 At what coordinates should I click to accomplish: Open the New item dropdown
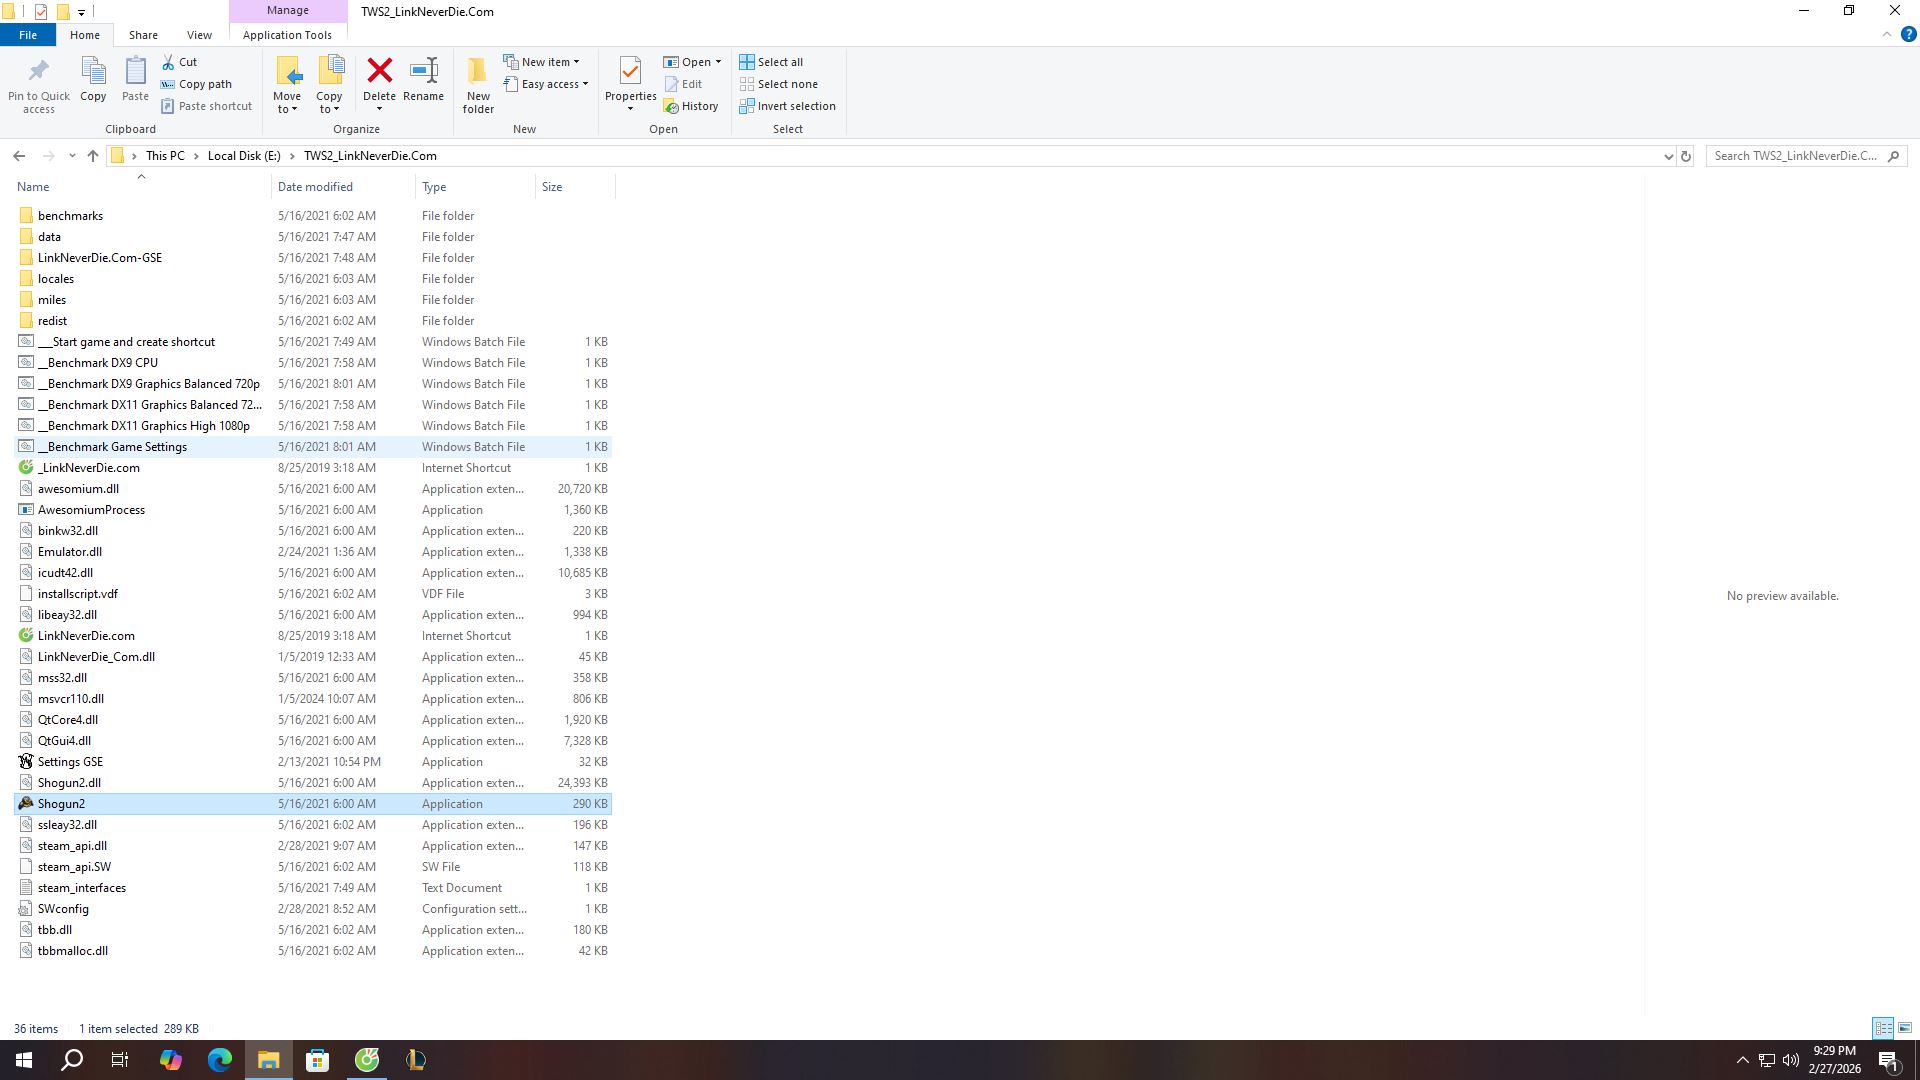(x=543, y=62)
